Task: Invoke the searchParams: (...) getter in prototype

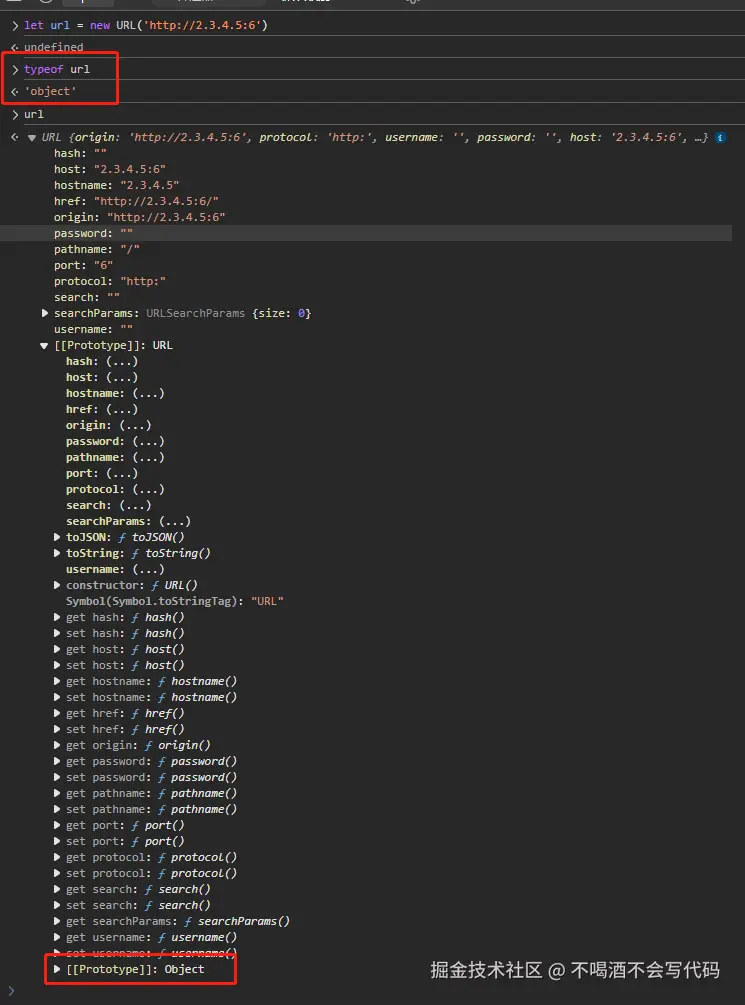Action: click(174, 522)
